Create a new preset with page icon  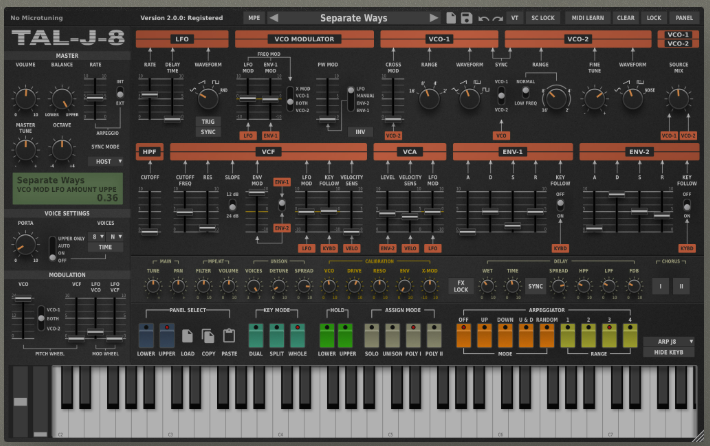click(x=451, y=18)
